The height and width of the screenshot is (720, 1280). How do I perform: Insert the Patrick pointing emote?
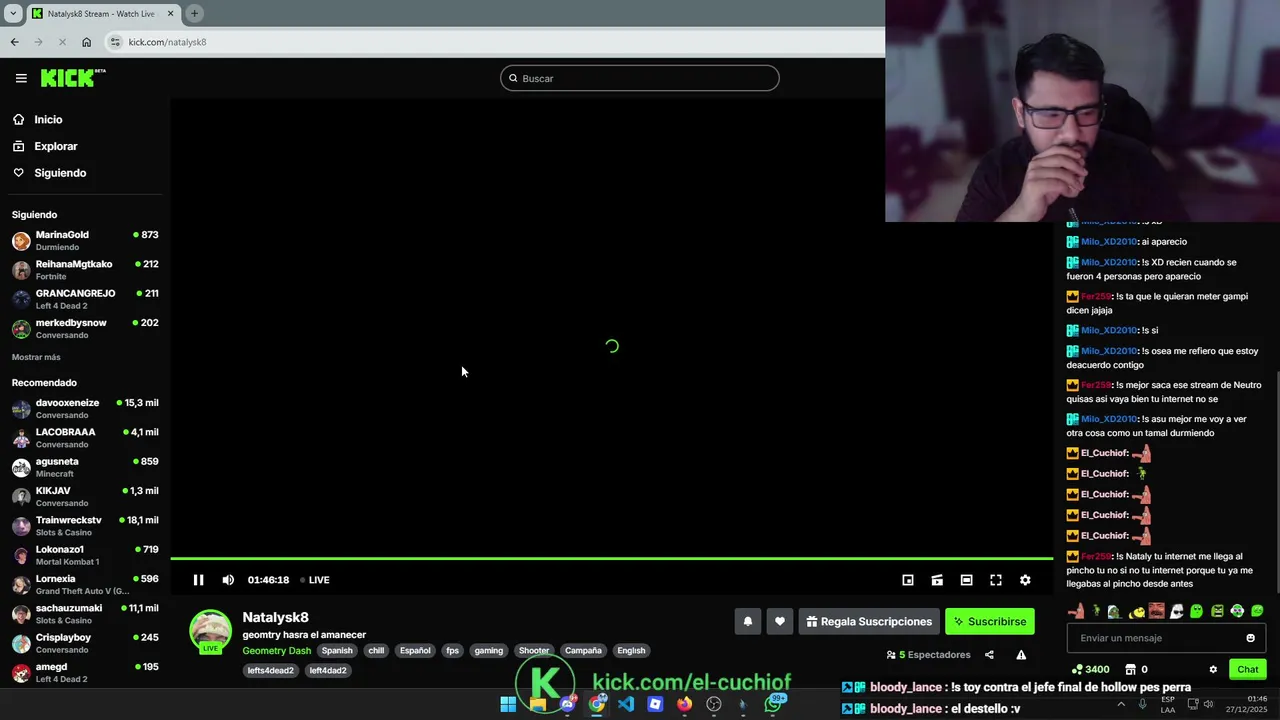coord(1076,611)
